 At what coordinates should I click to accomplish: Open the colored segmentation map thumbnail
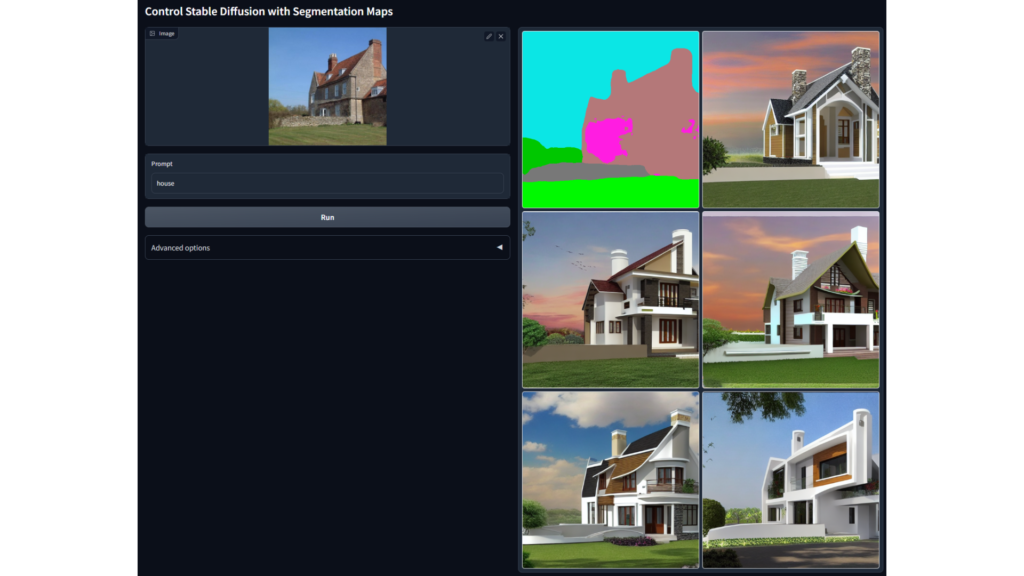point(610,119)
